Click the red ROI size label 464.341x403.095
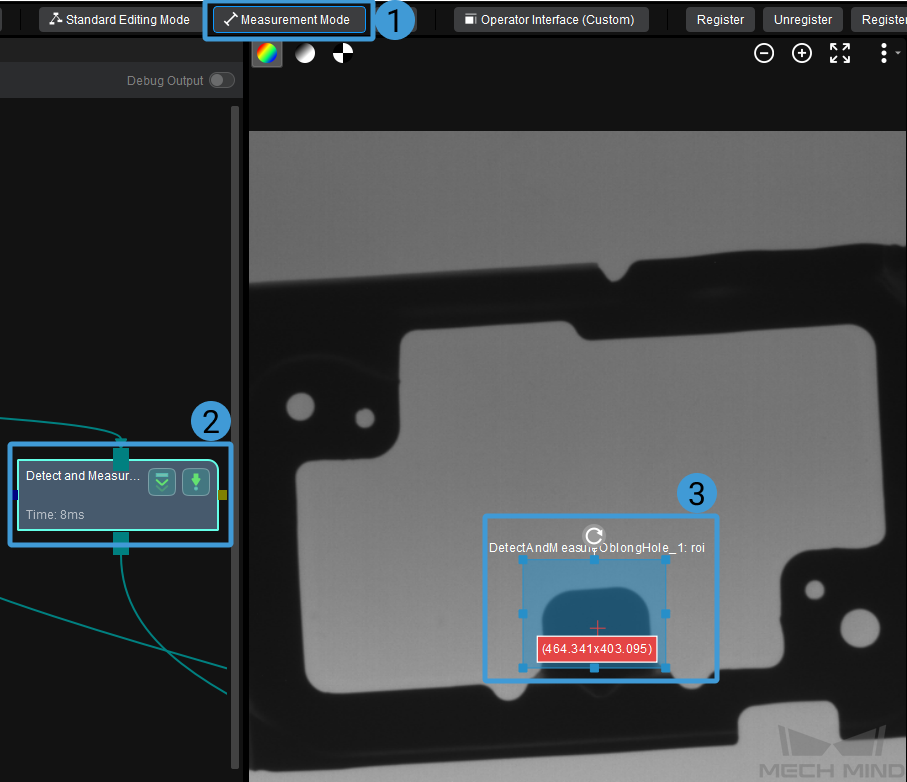This screenshot has width=907, height=782. [x=597, y=648]
